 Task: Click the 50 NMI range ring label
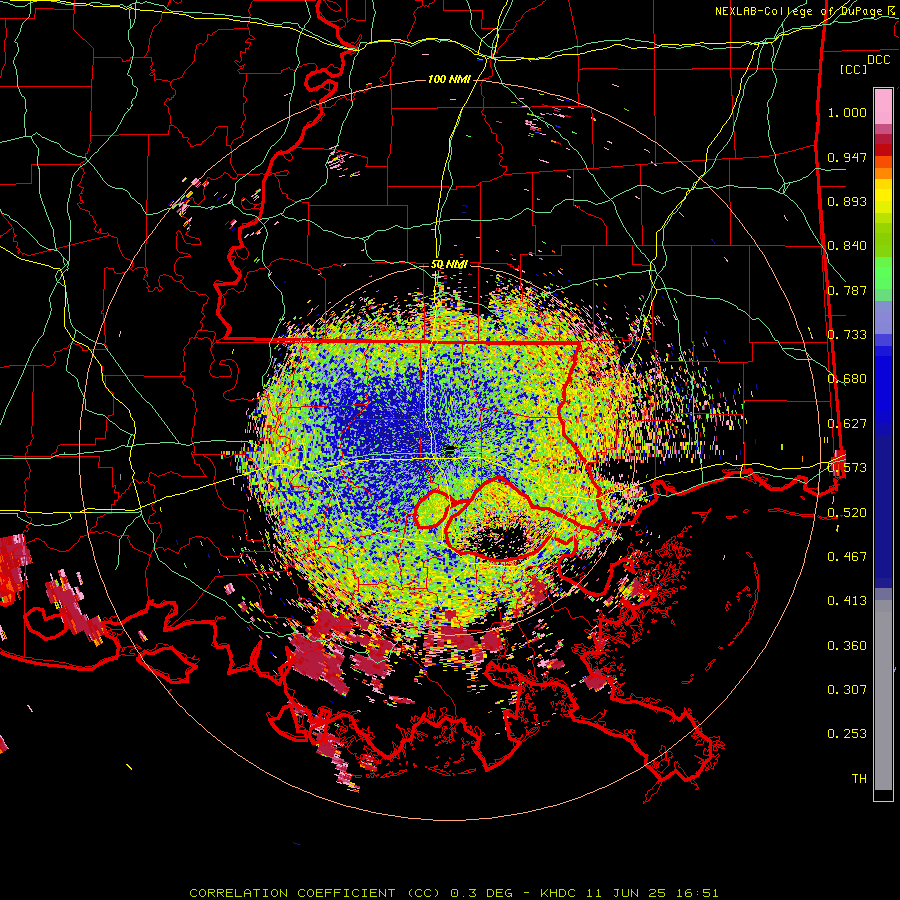449,264
